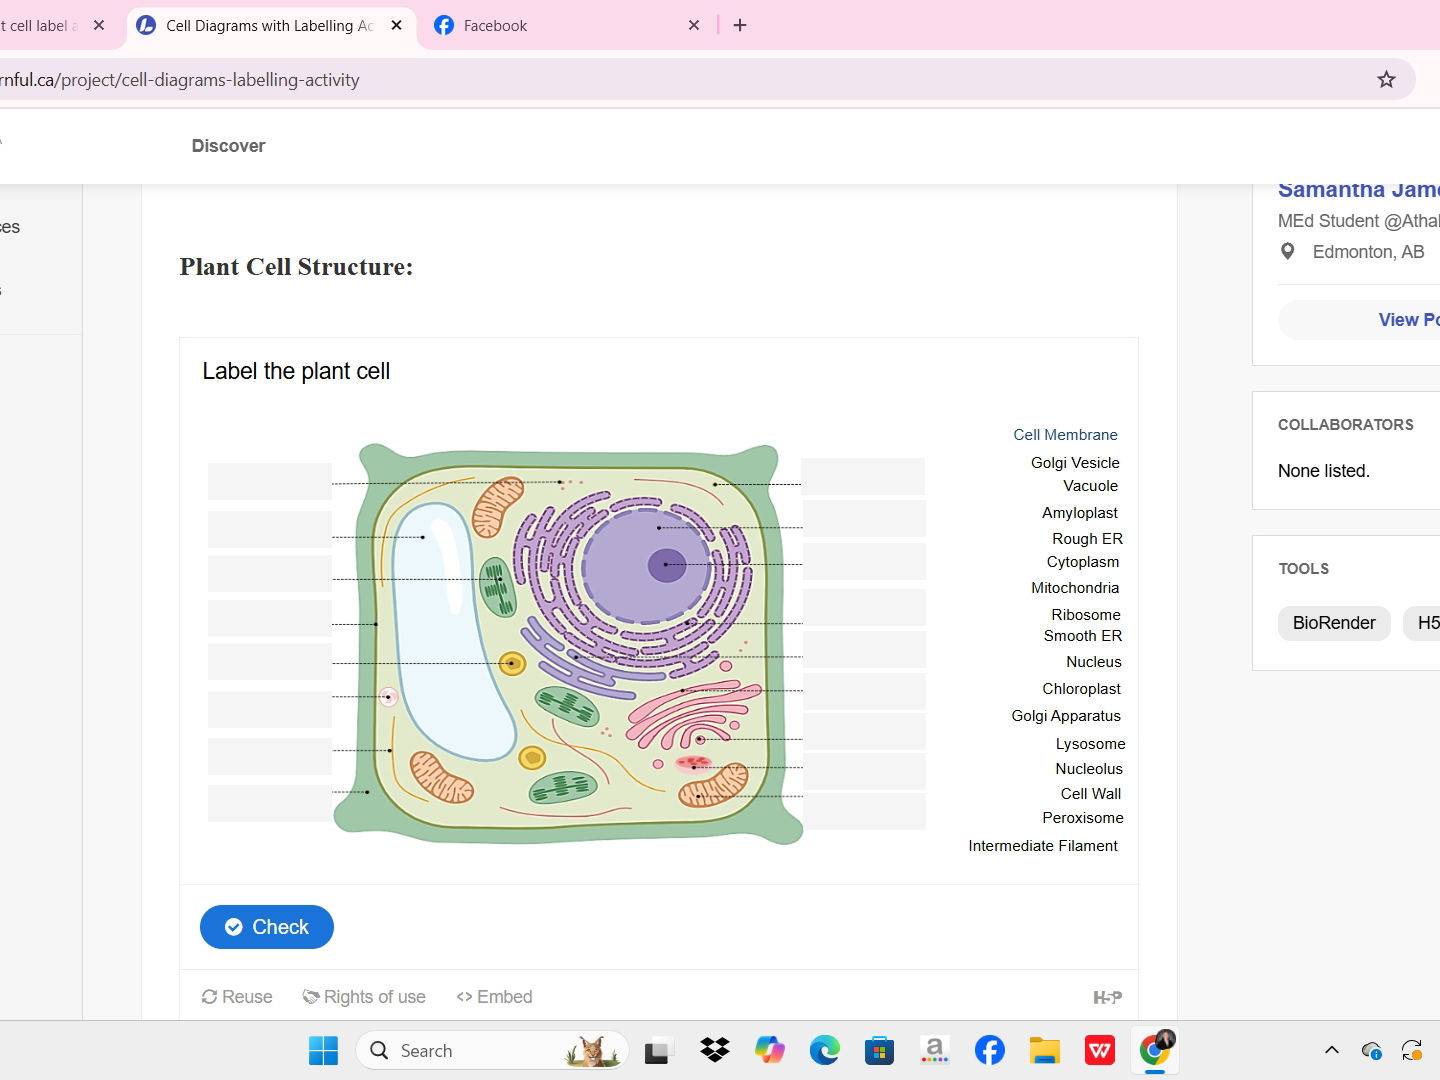Click the Windows Start button

pos(322,1050)
